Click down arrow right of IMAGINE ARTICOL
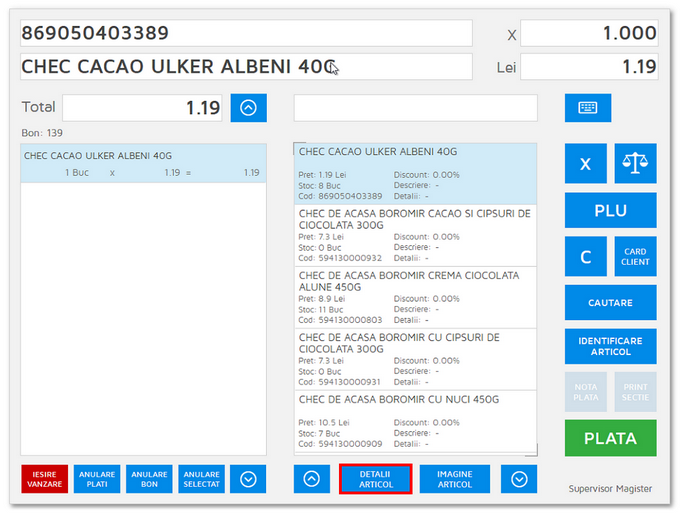 coord(519,479)
